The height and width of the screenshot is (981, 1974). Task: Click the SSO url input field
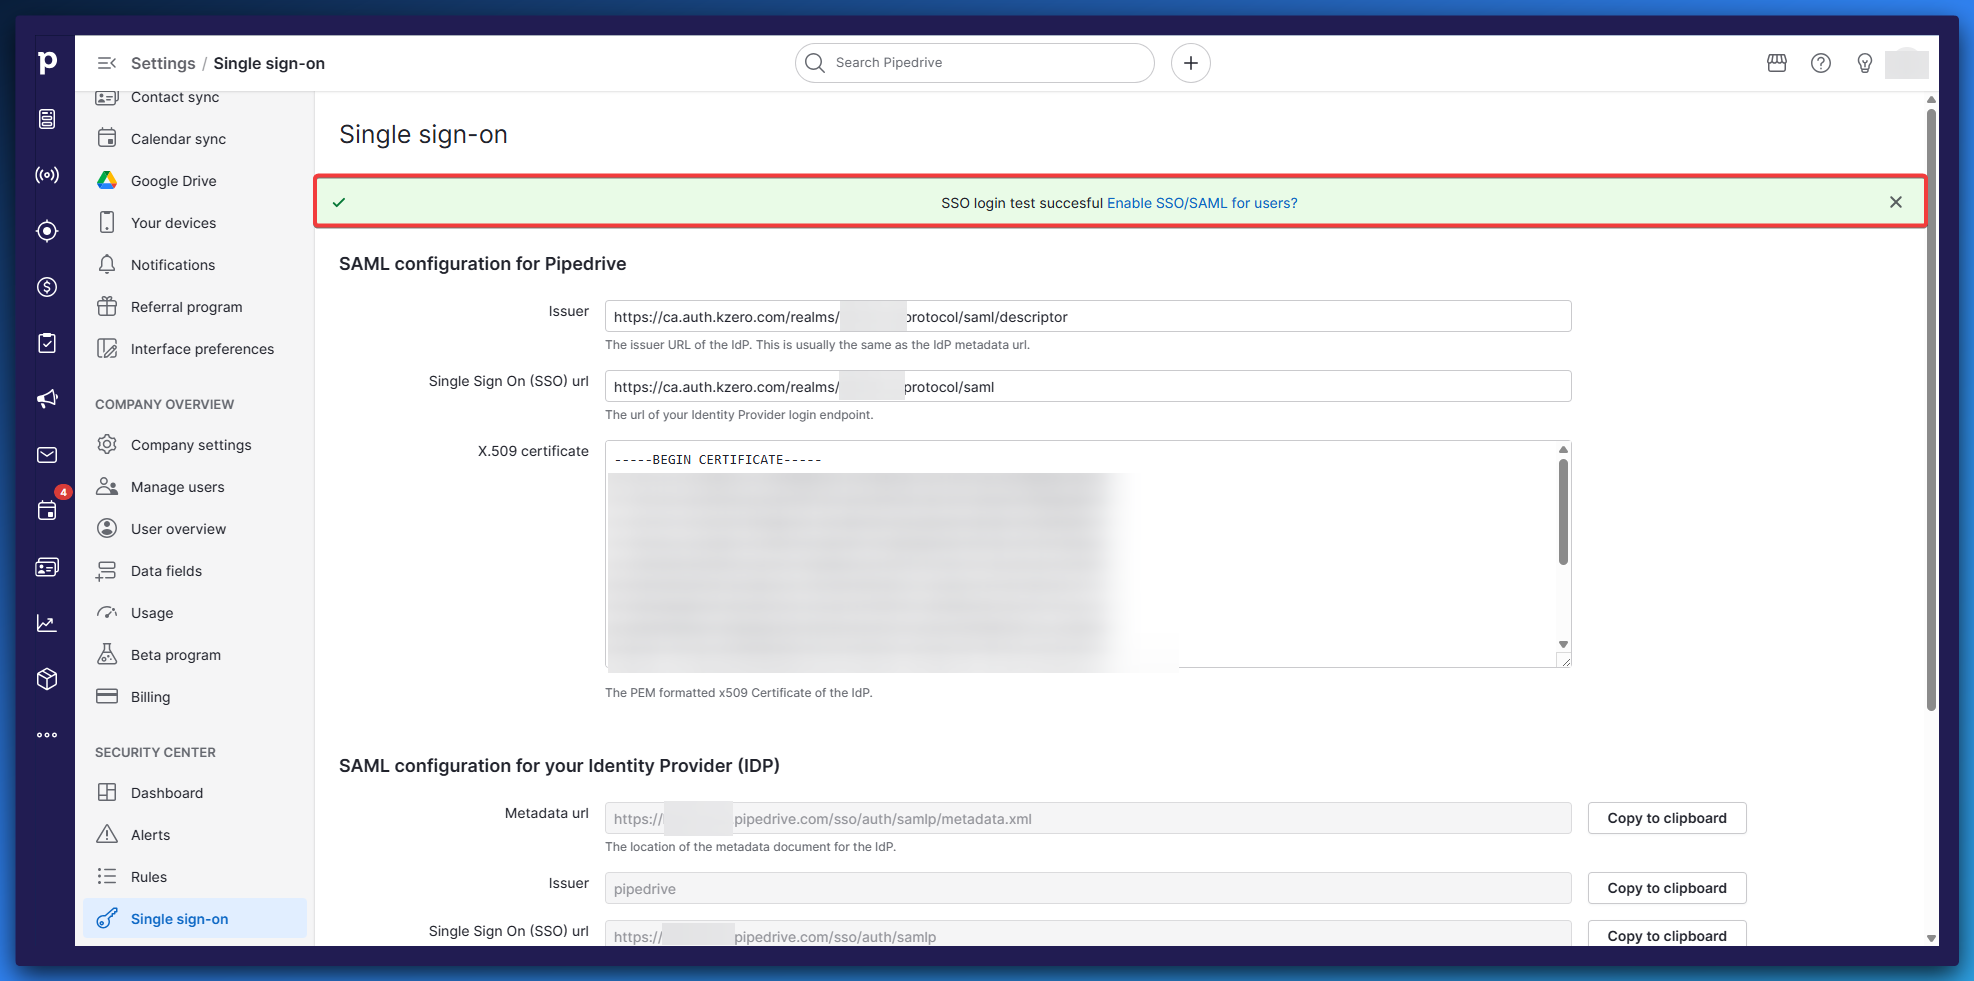click(x=1087, y=387)
